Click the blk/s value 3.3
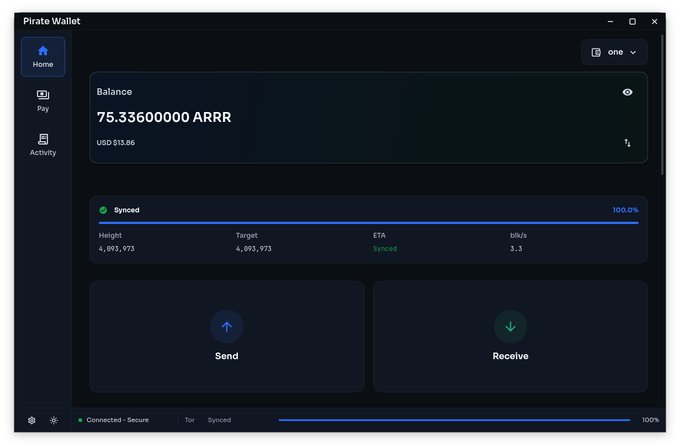 click(x=516, y=249)
